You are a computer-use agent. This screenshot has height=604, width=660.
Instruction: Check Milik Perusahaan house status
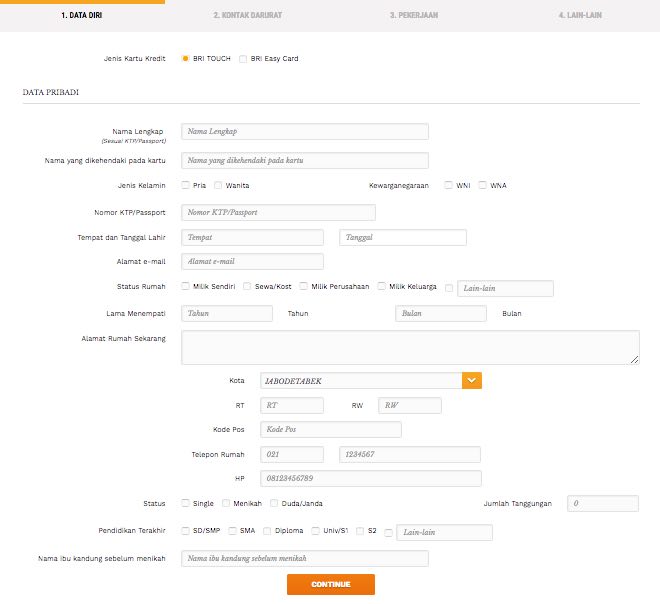(303, 286)
